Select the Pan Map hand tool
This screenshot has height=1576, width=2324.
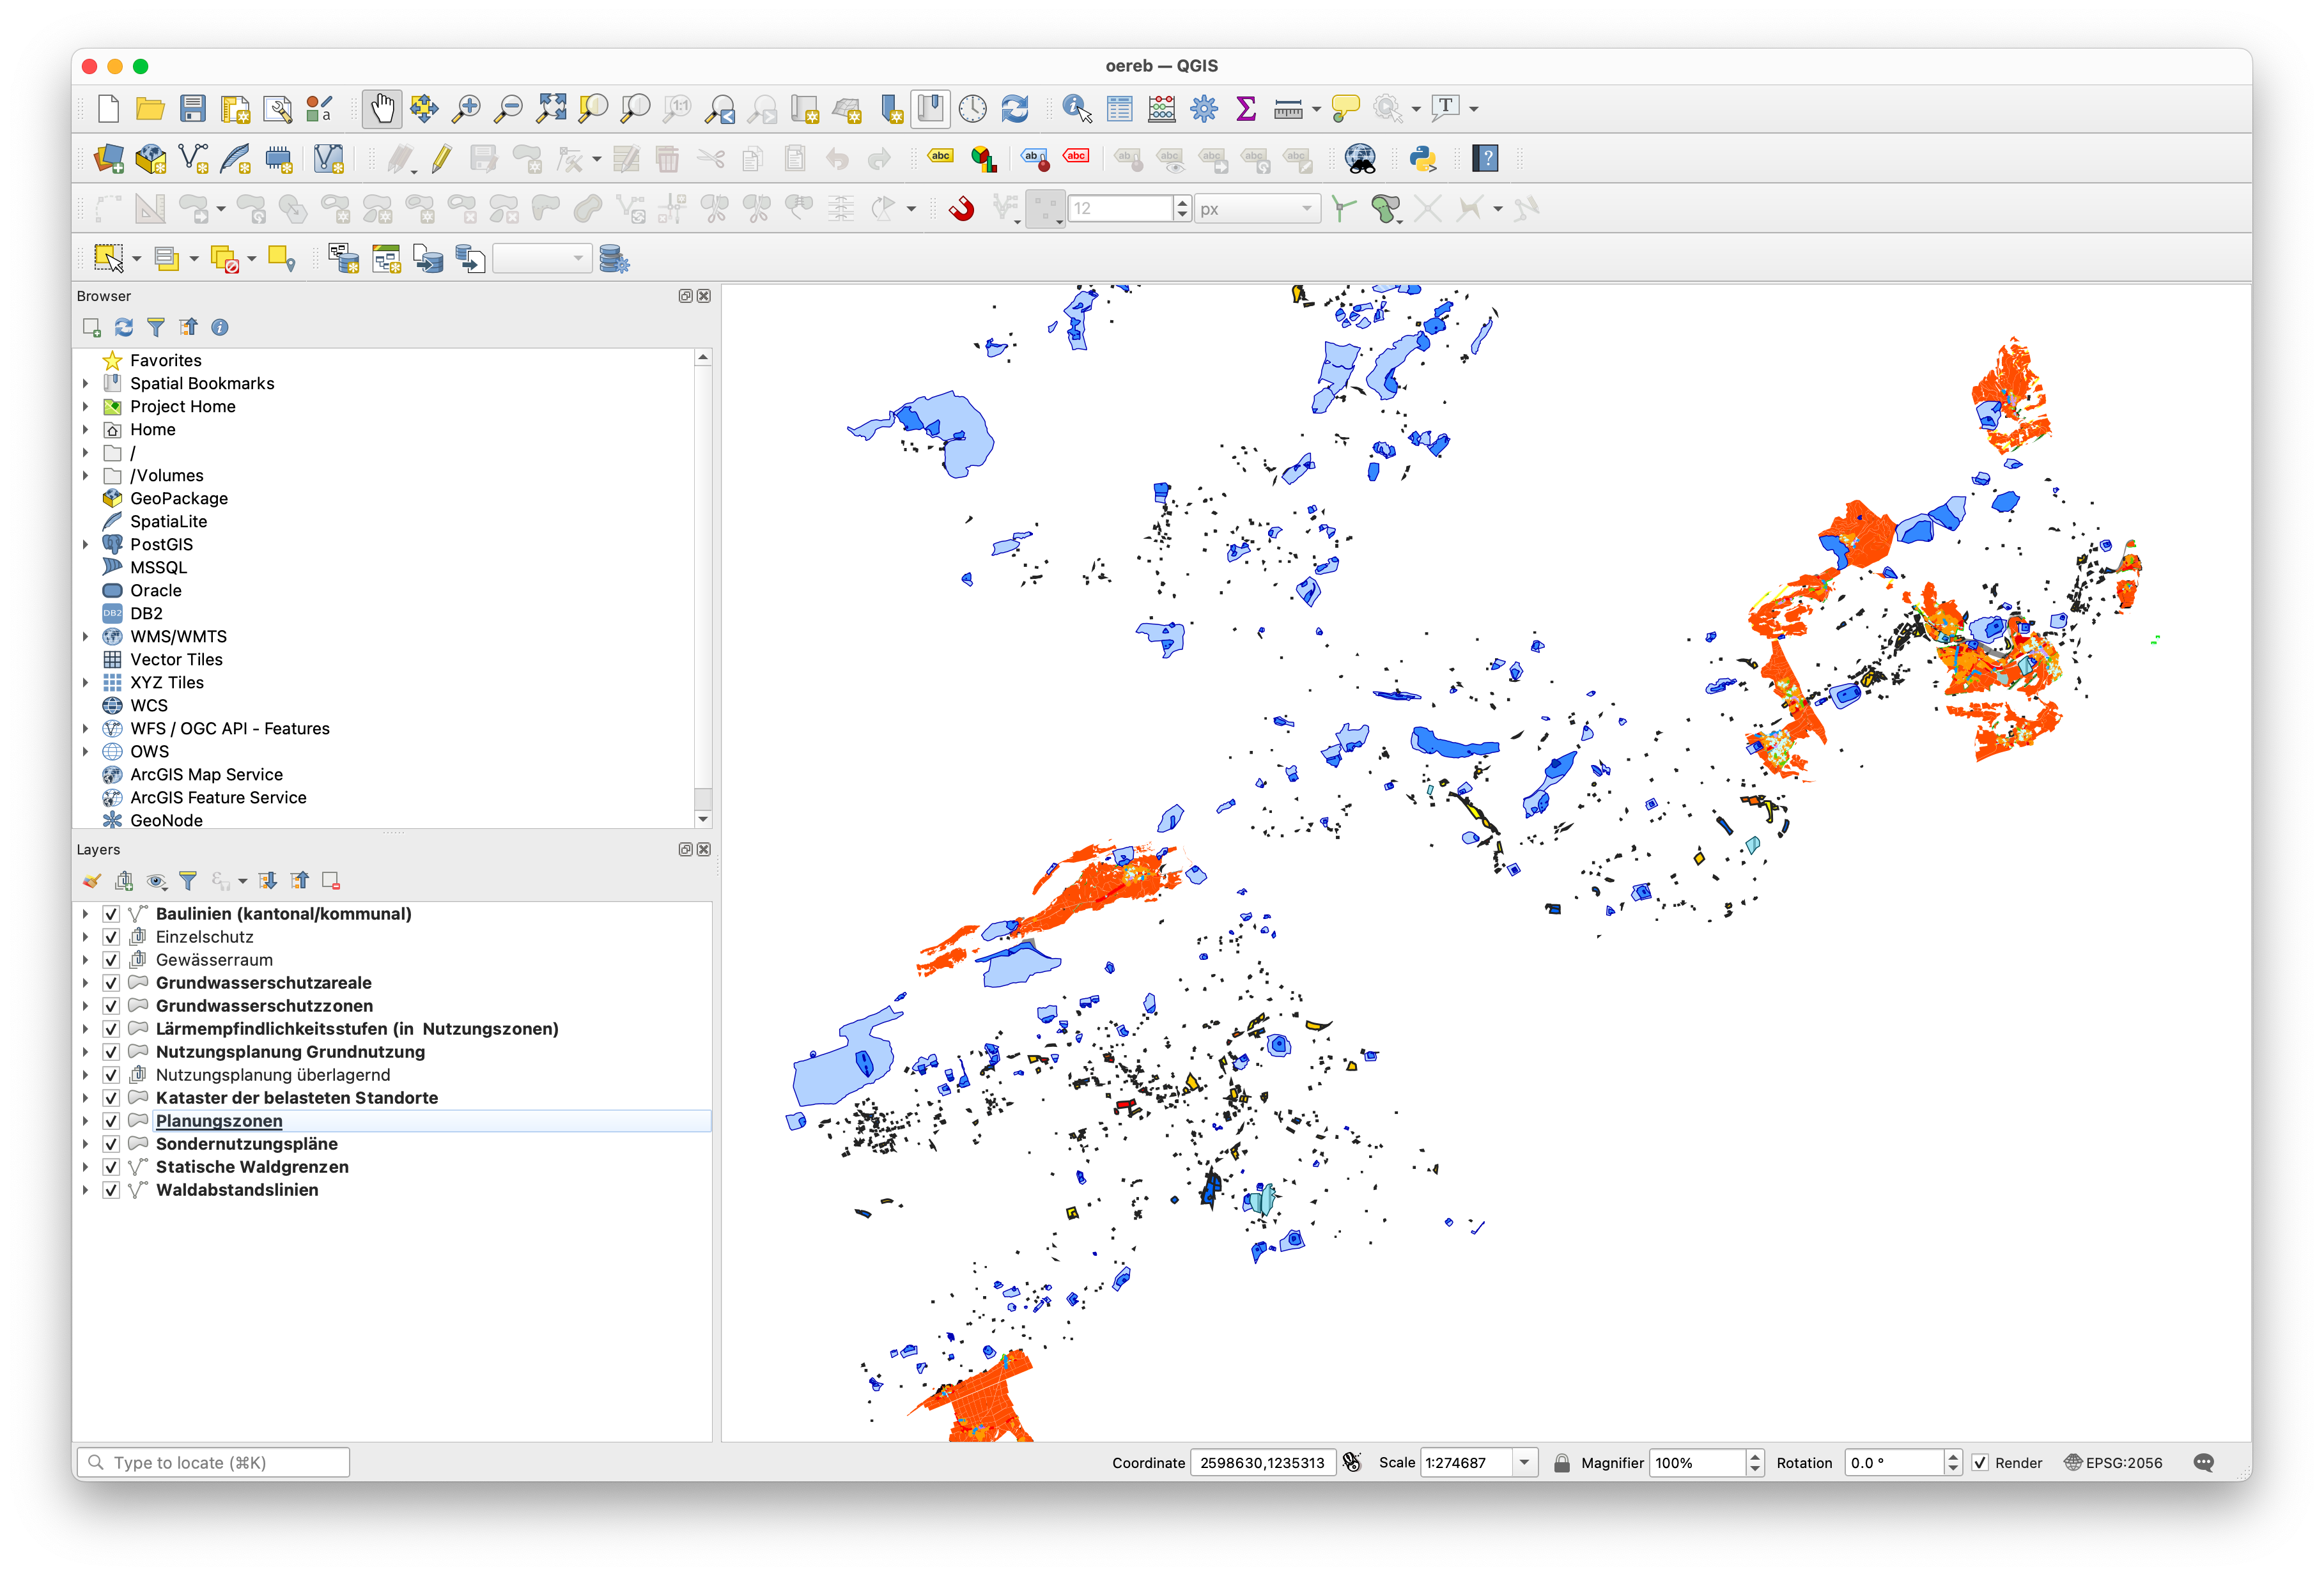point(382,108)
